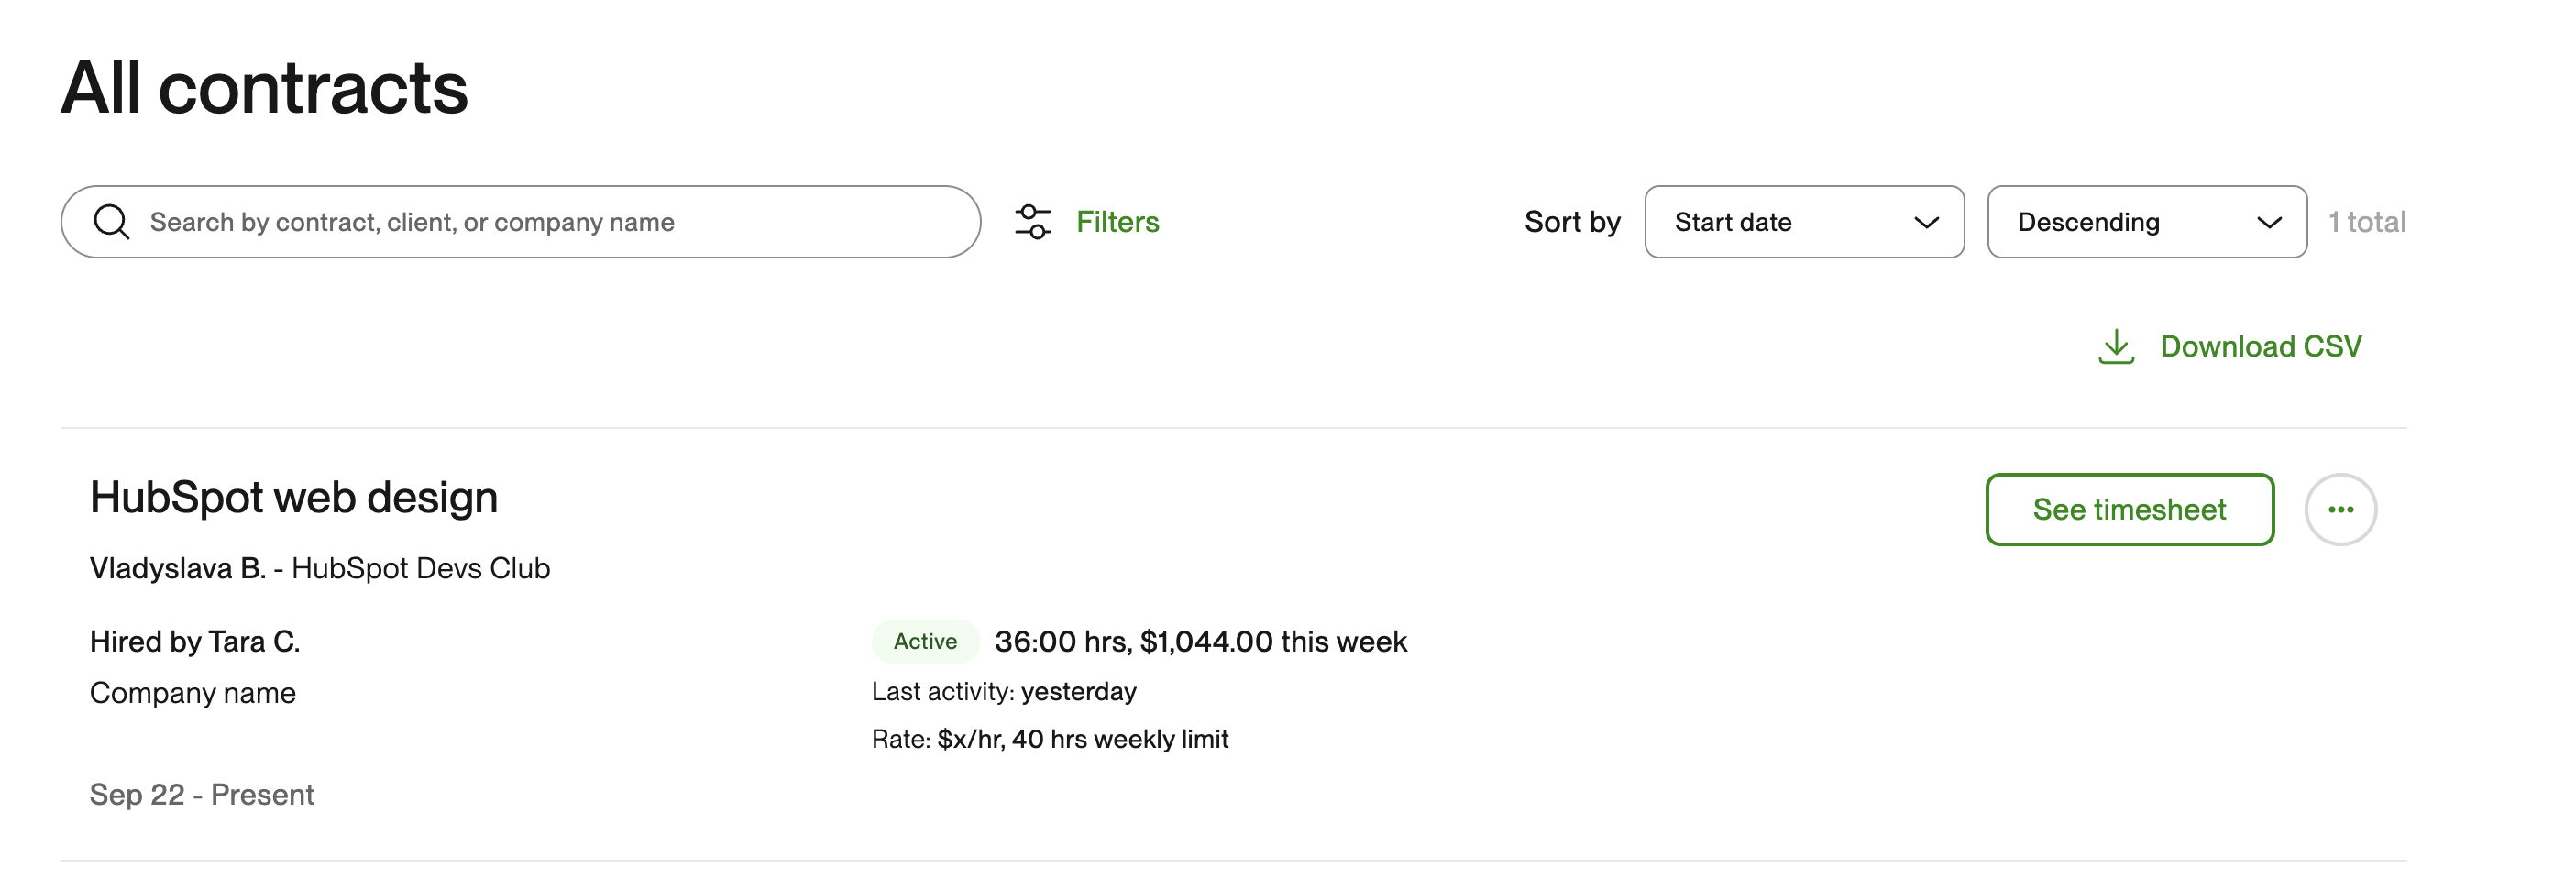The height and width of the screenshot is (878, 2576).
Task: Open the HubSpot web design contract
Action: click(x=294, y=498)
